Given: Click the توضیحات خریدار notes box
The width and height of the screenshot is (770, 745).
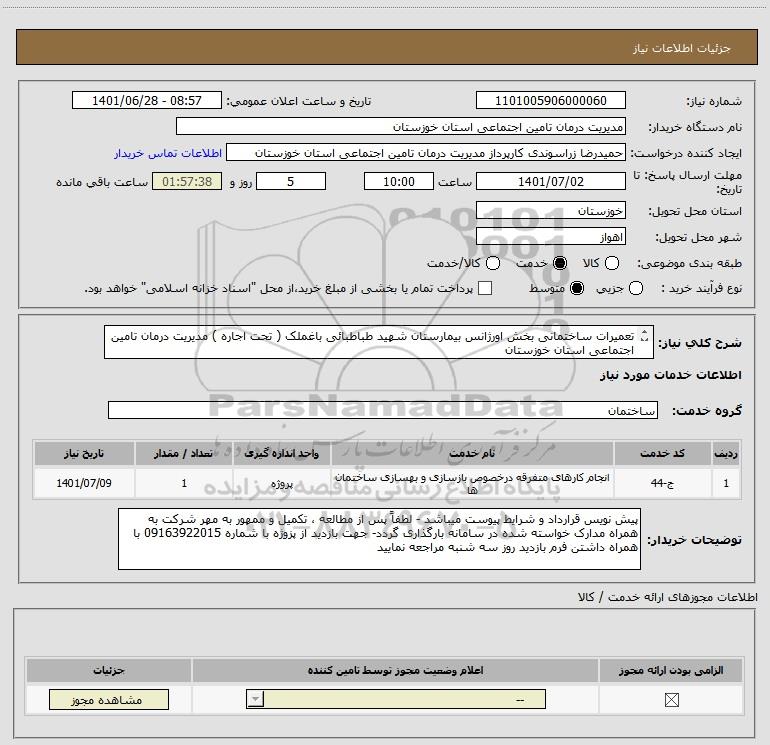Looking at the screenshot, I should (379, 539).
